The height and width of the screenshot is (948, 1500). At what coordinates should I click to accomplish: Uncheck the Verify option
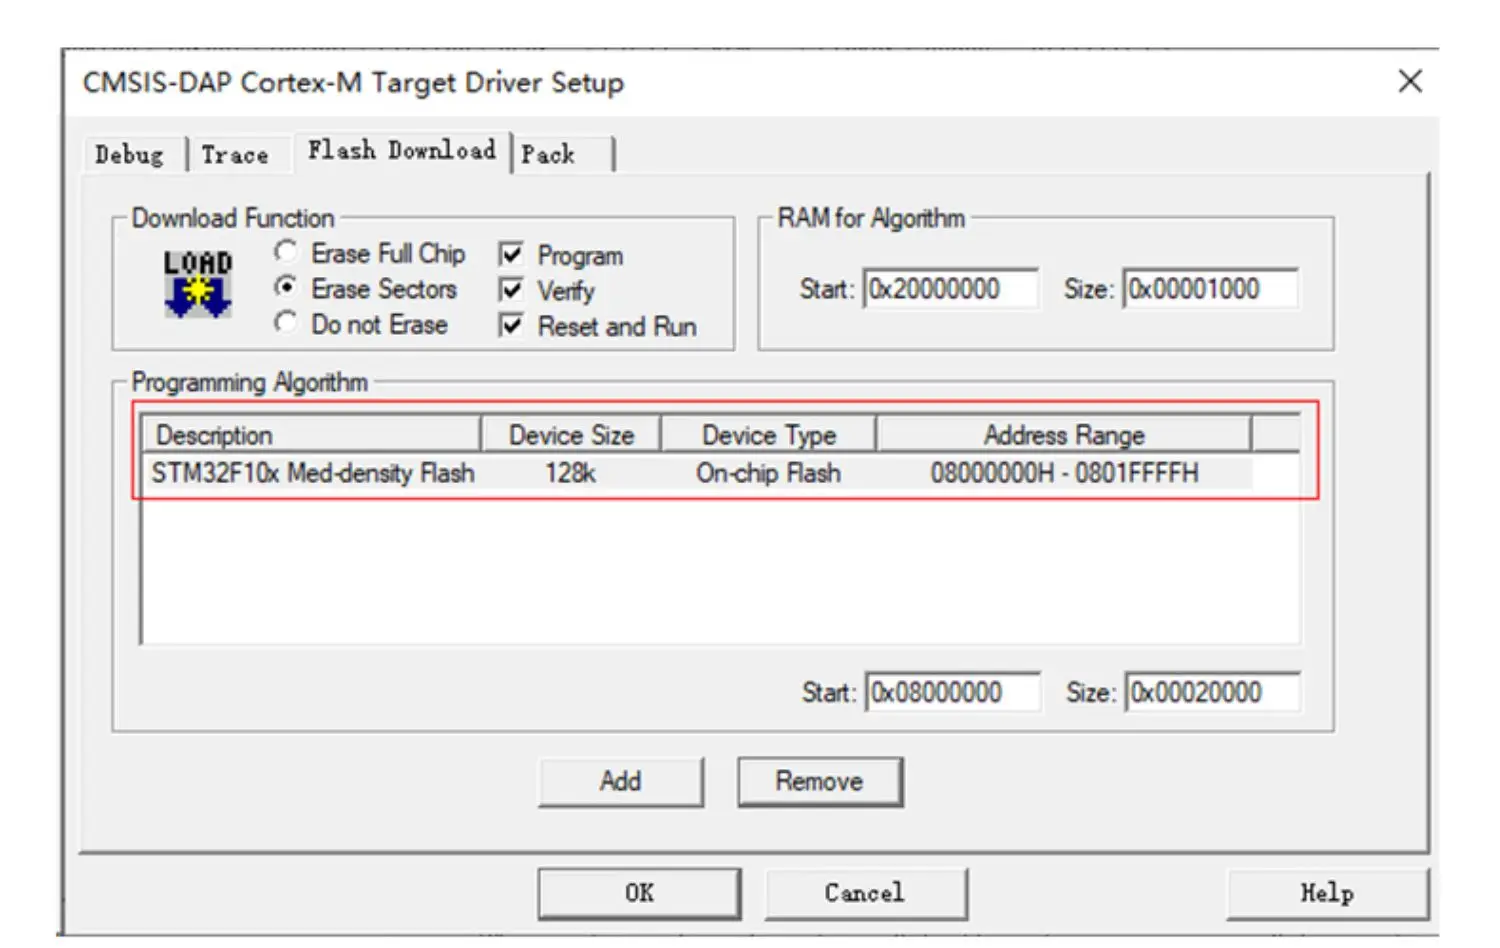pos(511,290)
